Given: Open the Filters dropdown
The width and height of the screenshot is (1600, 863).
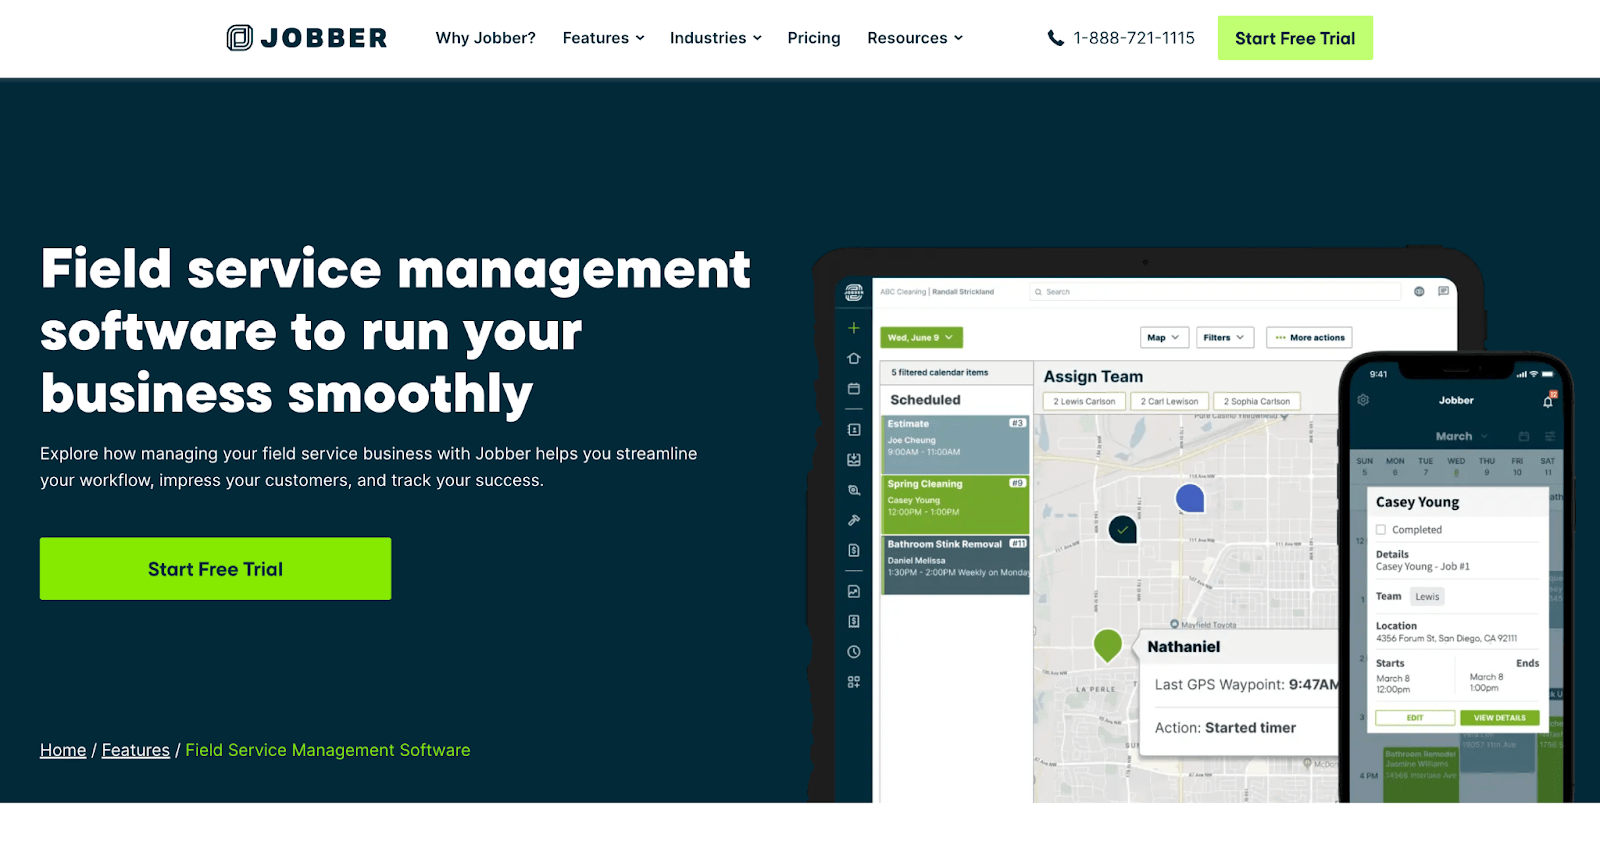Looking at the screenshot, I should [1224, 338].
